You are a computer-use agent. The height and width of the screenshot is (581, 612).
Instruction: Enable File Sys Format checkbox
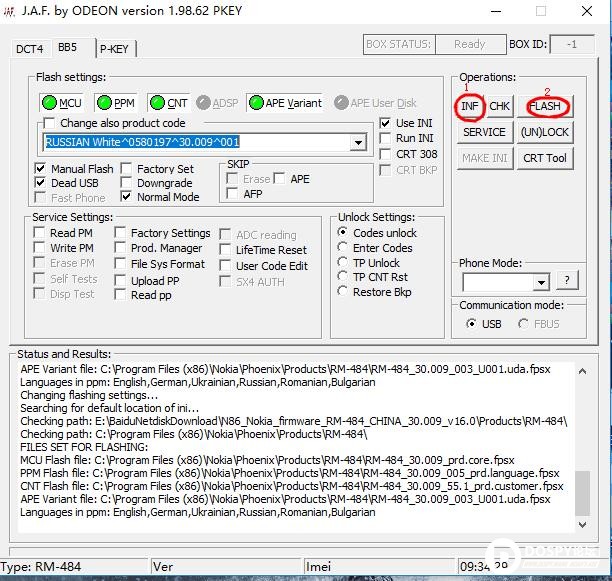(120, 264)
